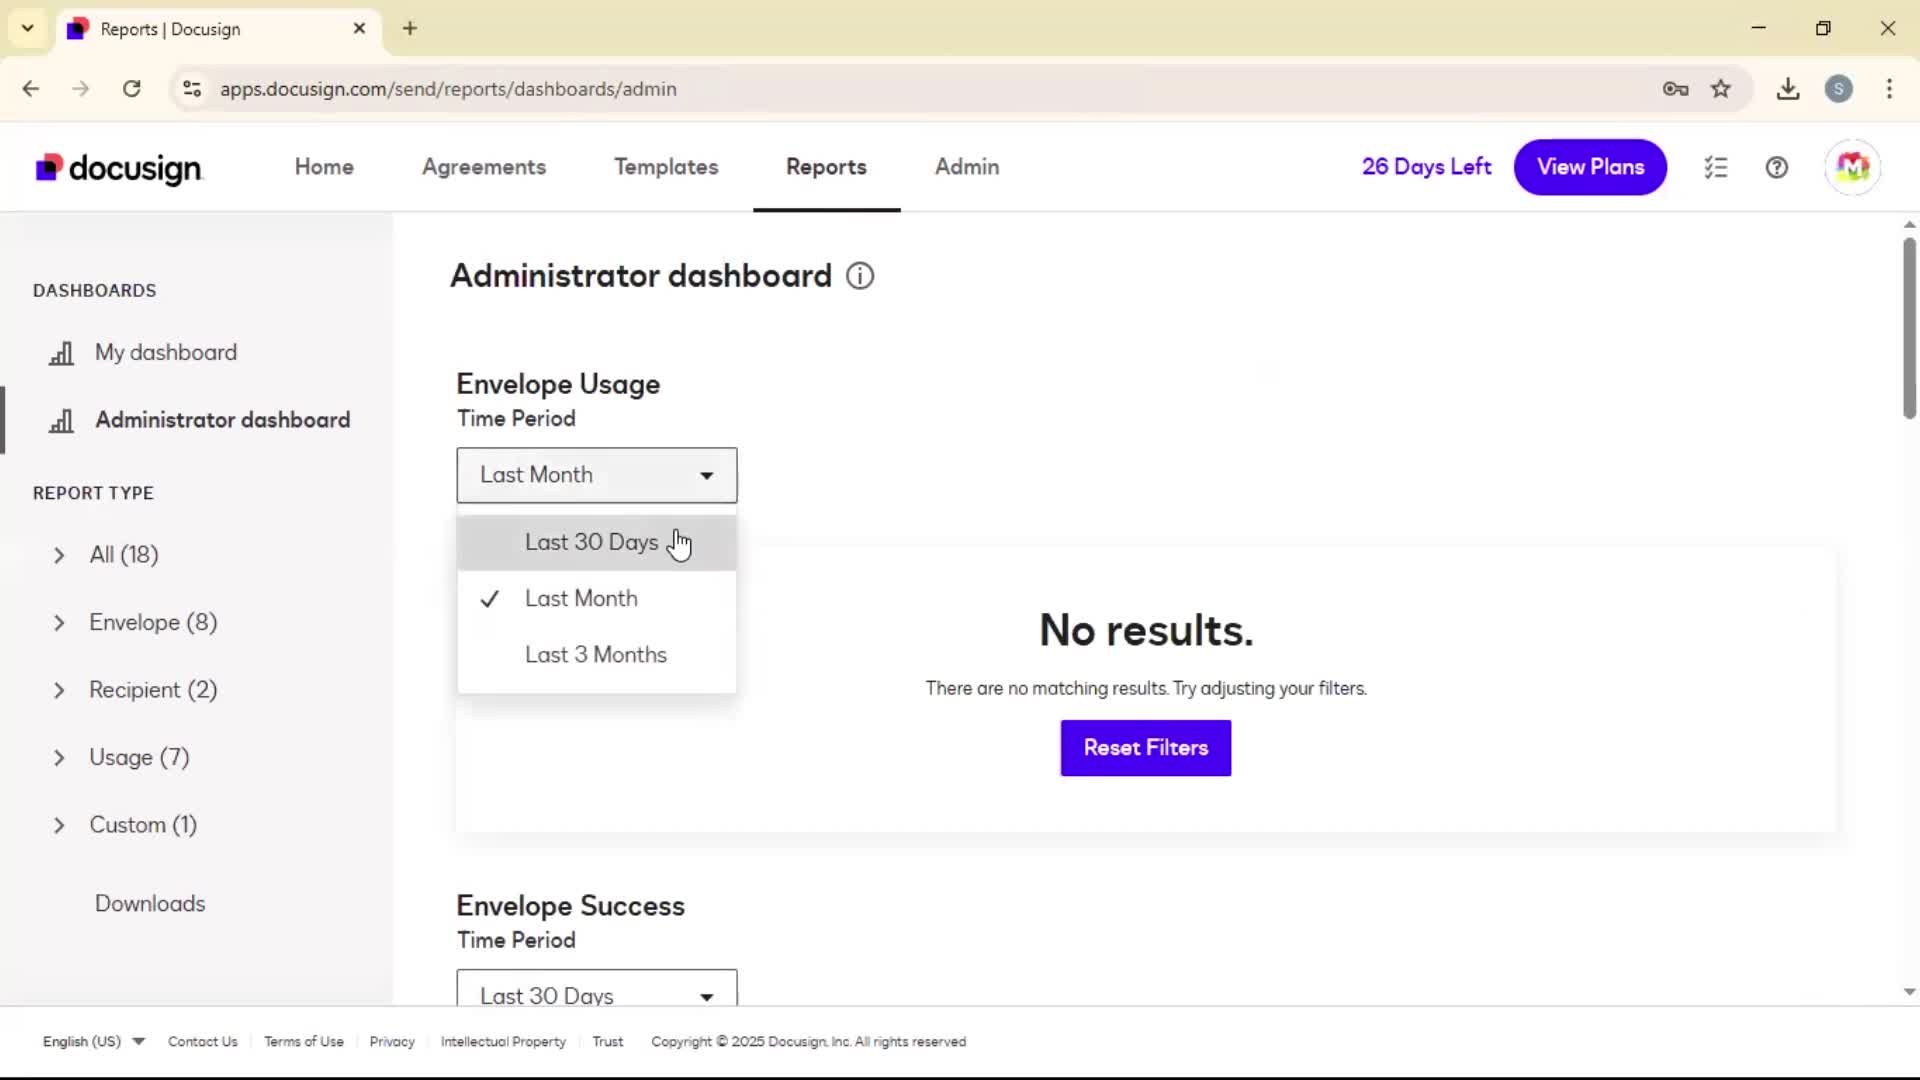Select Last Month option
Viewport: 1920px width, 1080px height.
click(597, 598)
